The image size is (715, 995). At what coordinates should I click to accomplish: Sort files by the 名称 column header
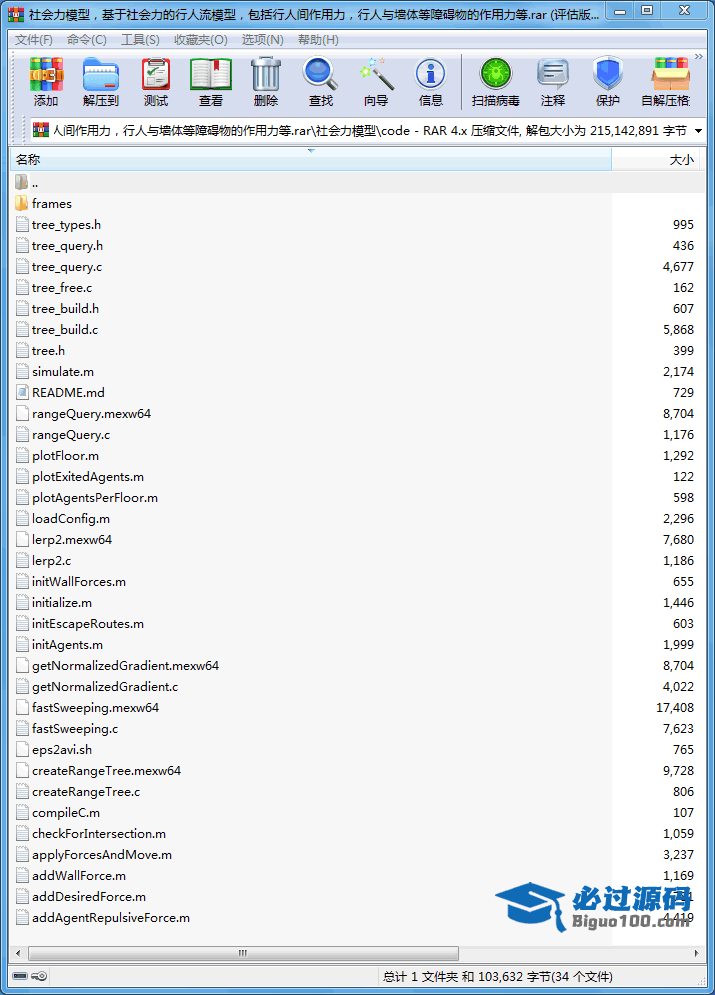[x=300, y=160]
